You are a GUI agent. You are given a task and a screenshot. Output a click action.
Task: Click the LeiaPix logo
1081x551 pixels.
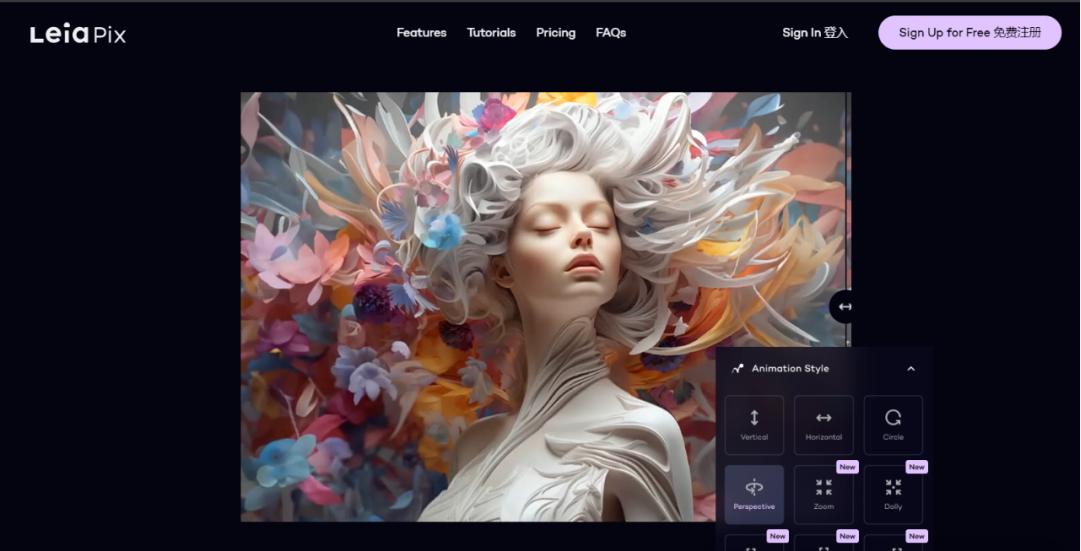pos(78,34)
